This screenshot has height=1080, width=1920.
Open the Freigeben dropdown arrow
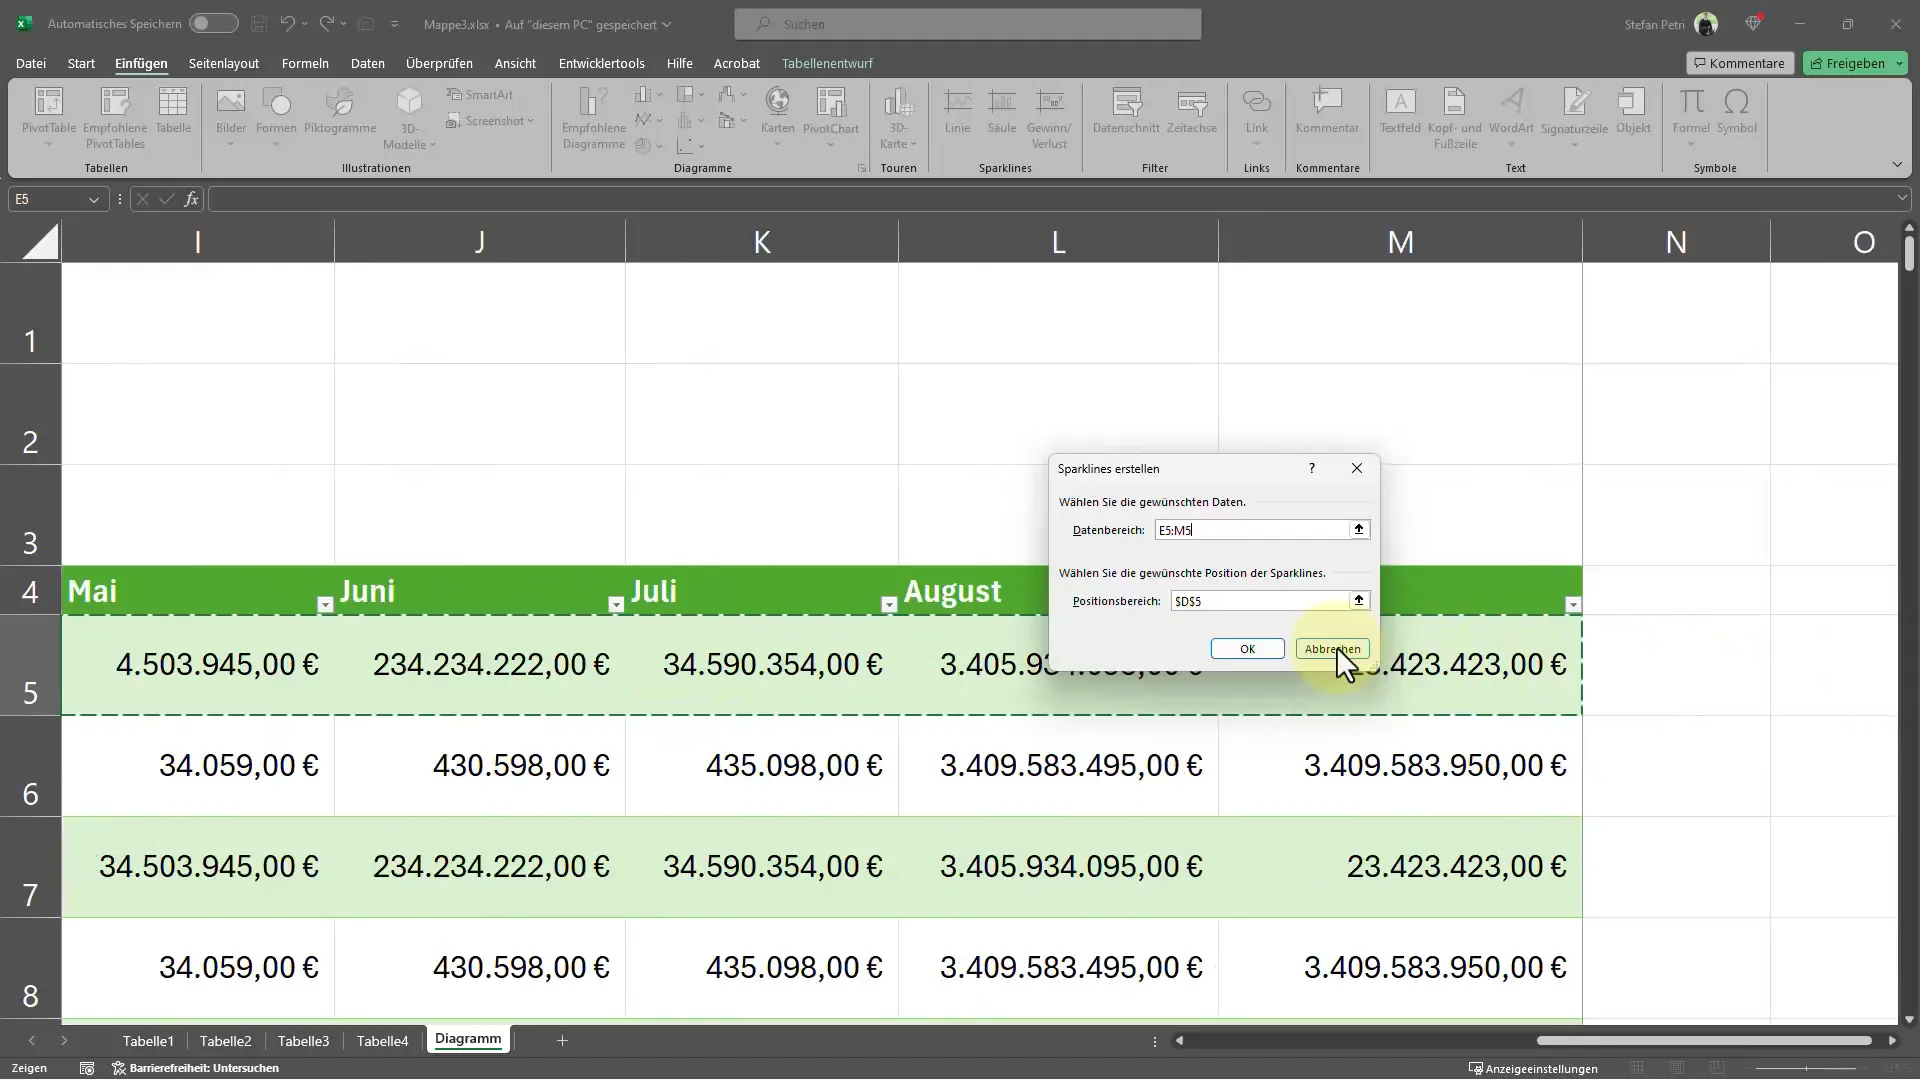[1899, 63]
